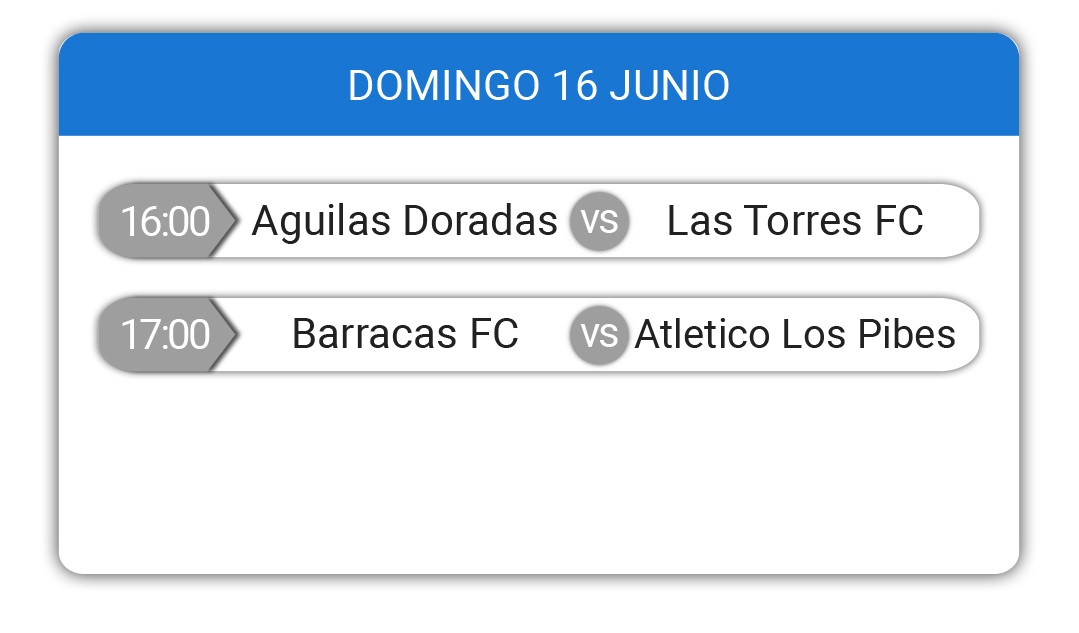Click the empty white area below the matches

(539, 475)
